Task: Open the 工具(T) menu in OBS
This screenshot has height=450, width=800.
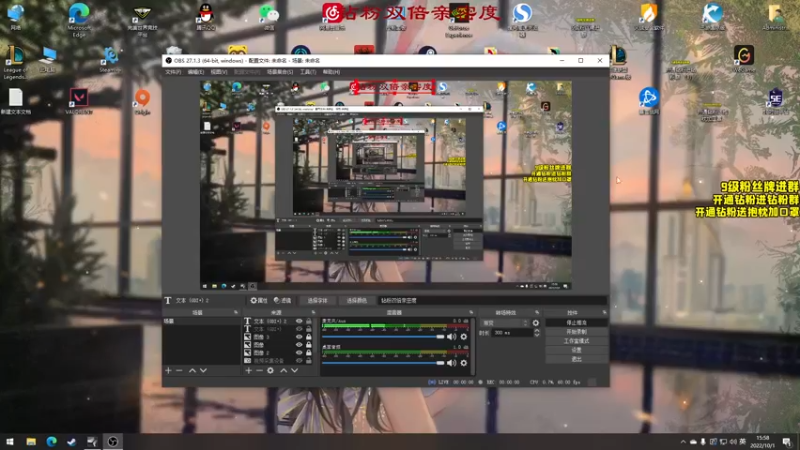Action: [308, 72]
